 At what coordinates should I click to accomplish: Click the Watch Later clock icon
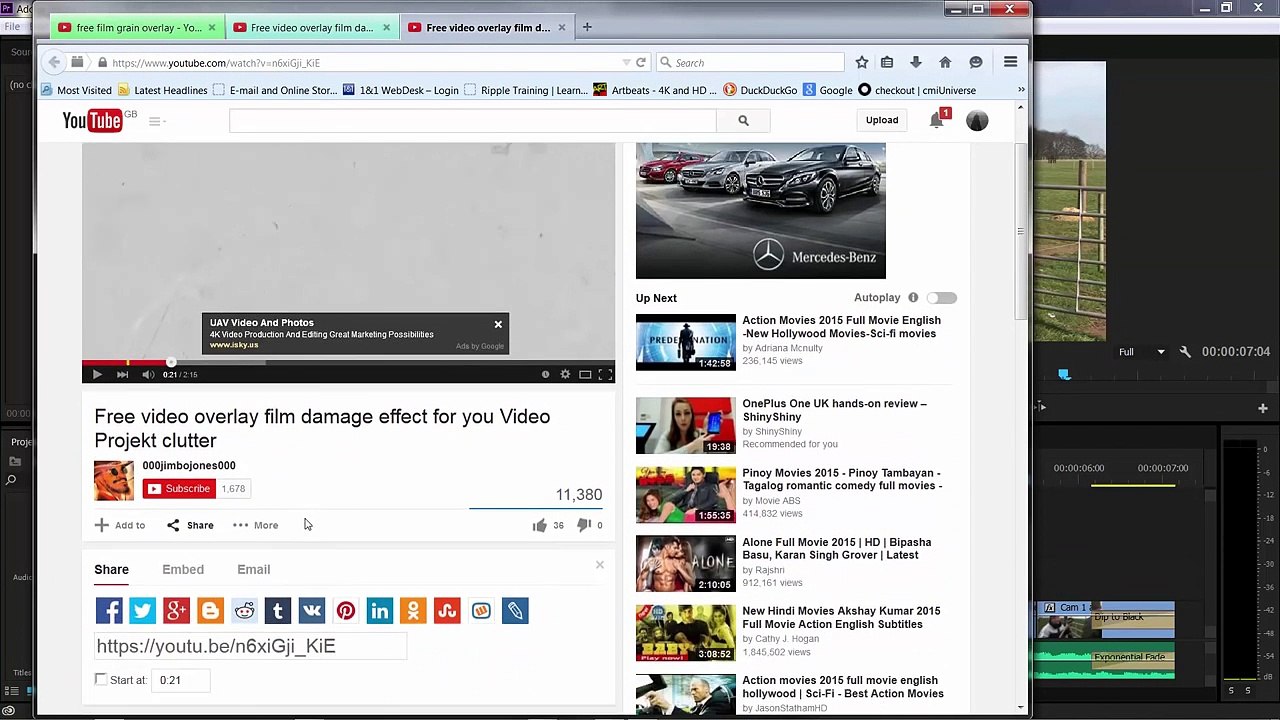click(x=545, y=374)
